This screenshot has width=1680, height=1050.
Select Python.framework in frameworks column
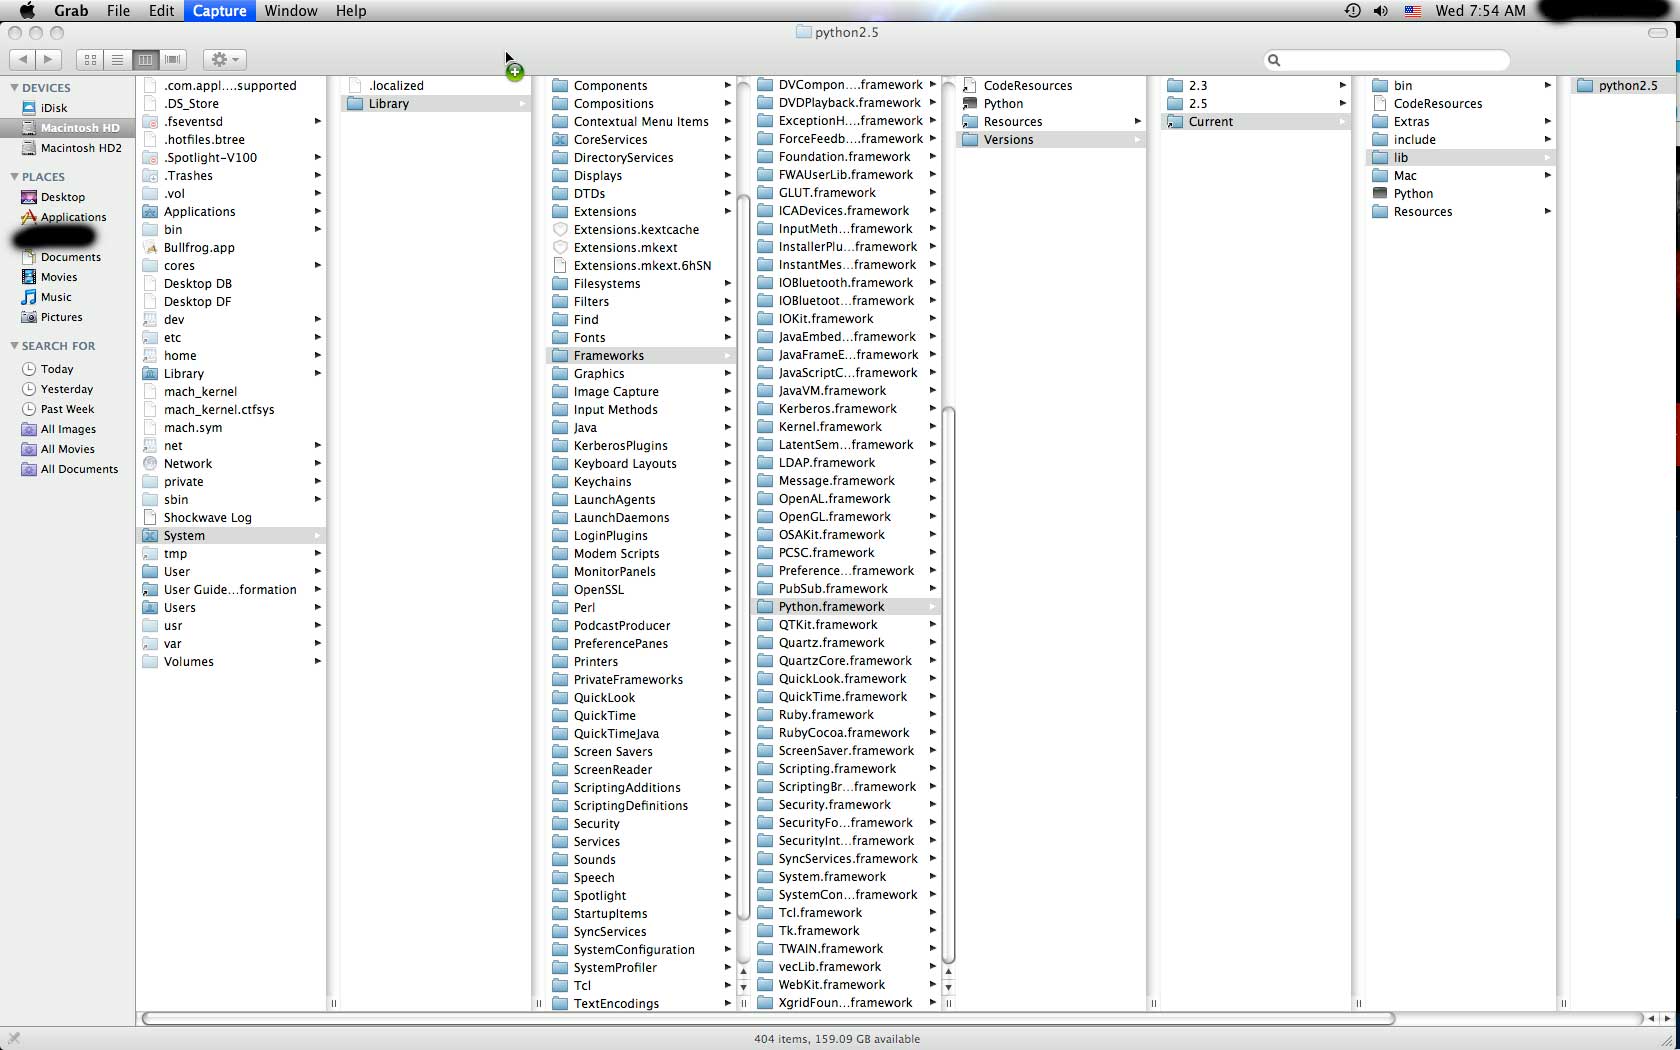[845, 607]
